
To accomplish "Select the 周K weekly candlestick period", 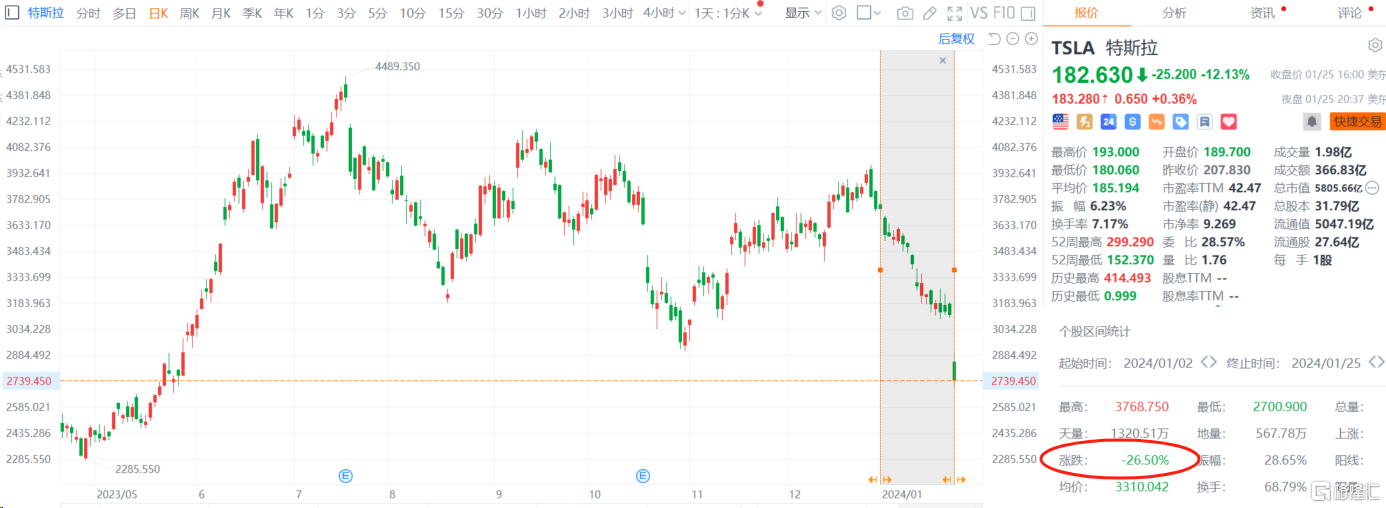I will coord(190,13).
